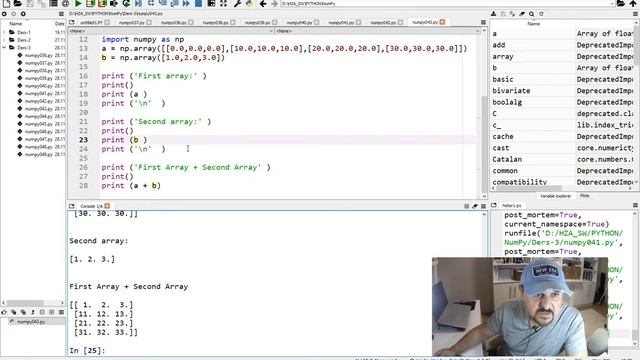Select the Variable explorer pane tab

556,196
